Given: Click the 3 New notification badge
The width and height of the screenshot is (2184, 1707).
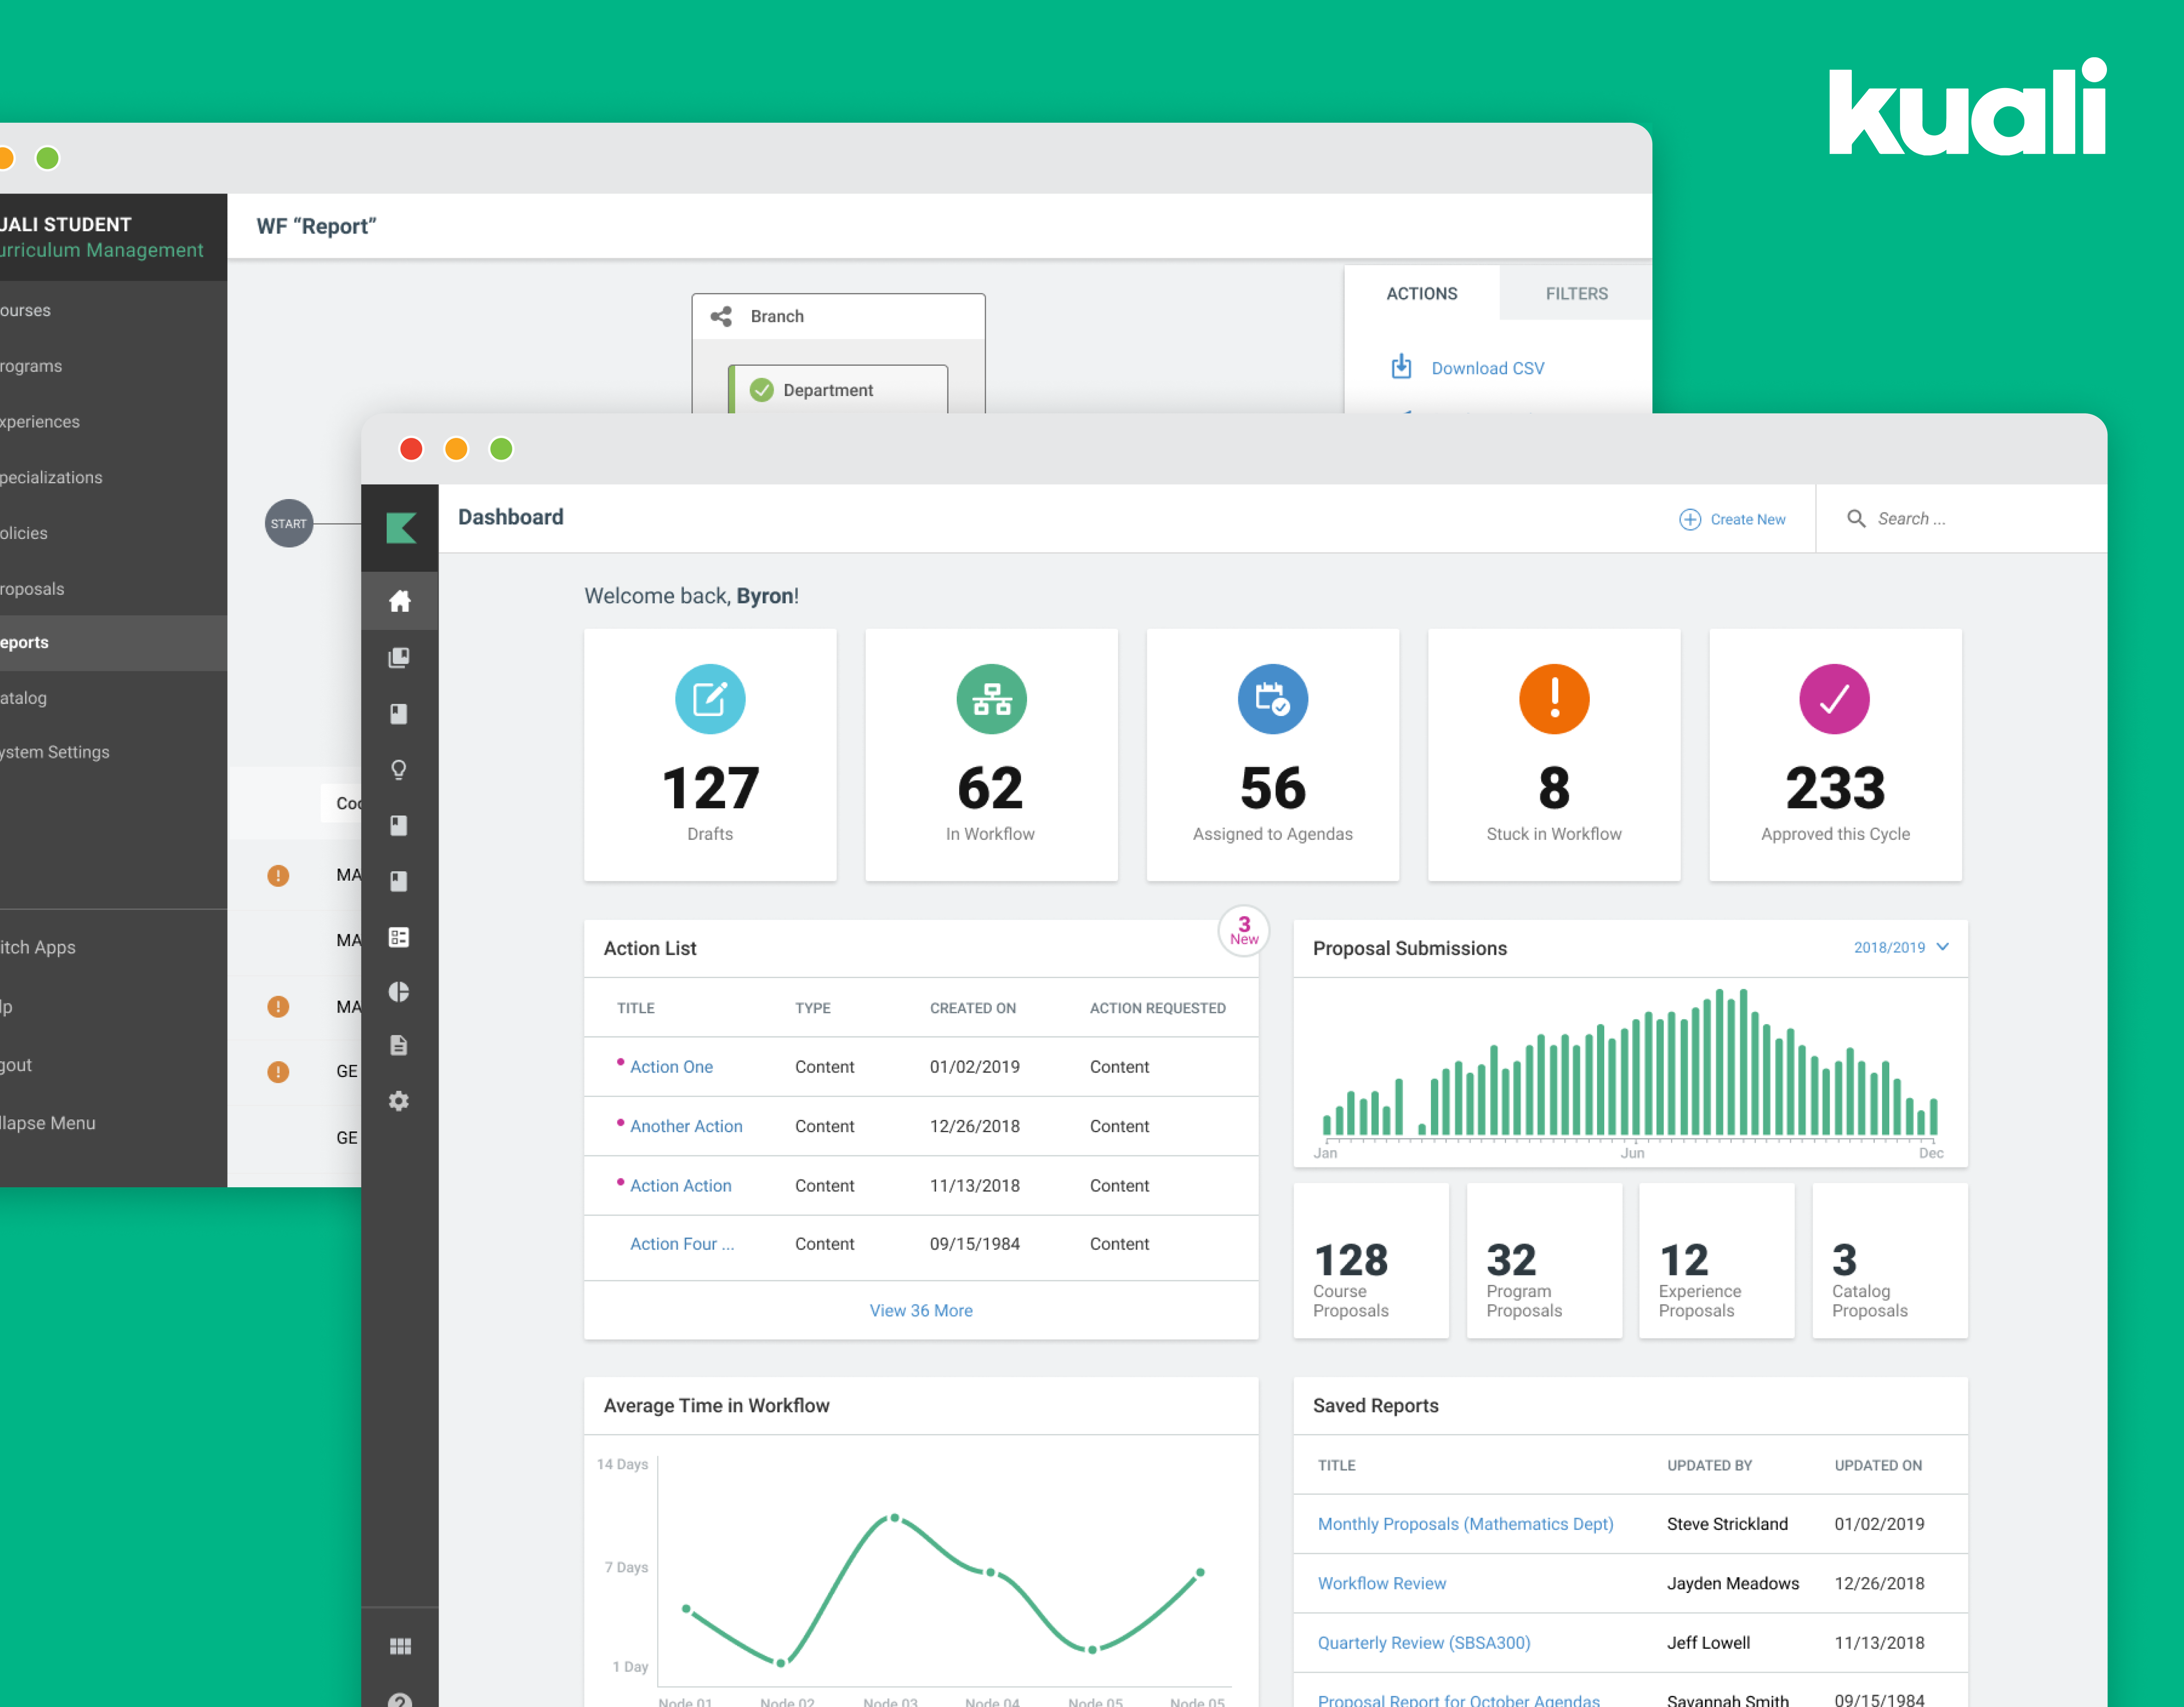Looking at the screenshot, I should tap(1243, 930).
